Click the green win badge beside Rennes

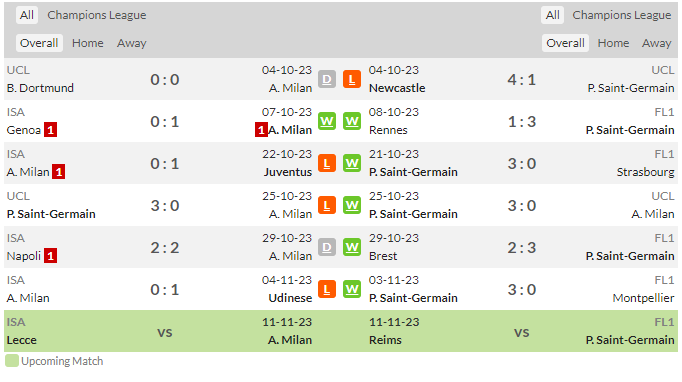pyautogui.click(x=352, y=121)
